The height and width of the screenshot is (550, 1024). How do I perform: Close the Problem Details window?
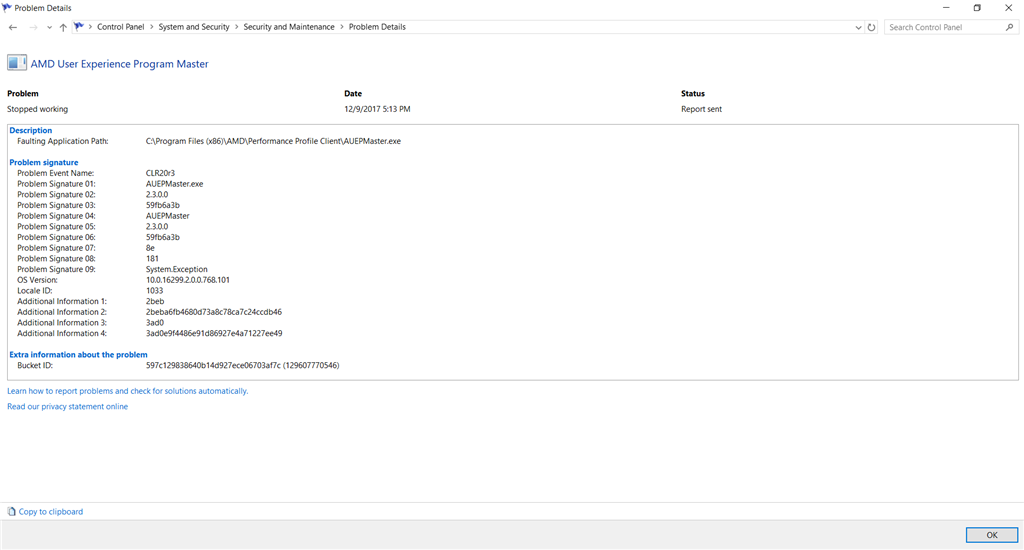(x=1008, y=8)
